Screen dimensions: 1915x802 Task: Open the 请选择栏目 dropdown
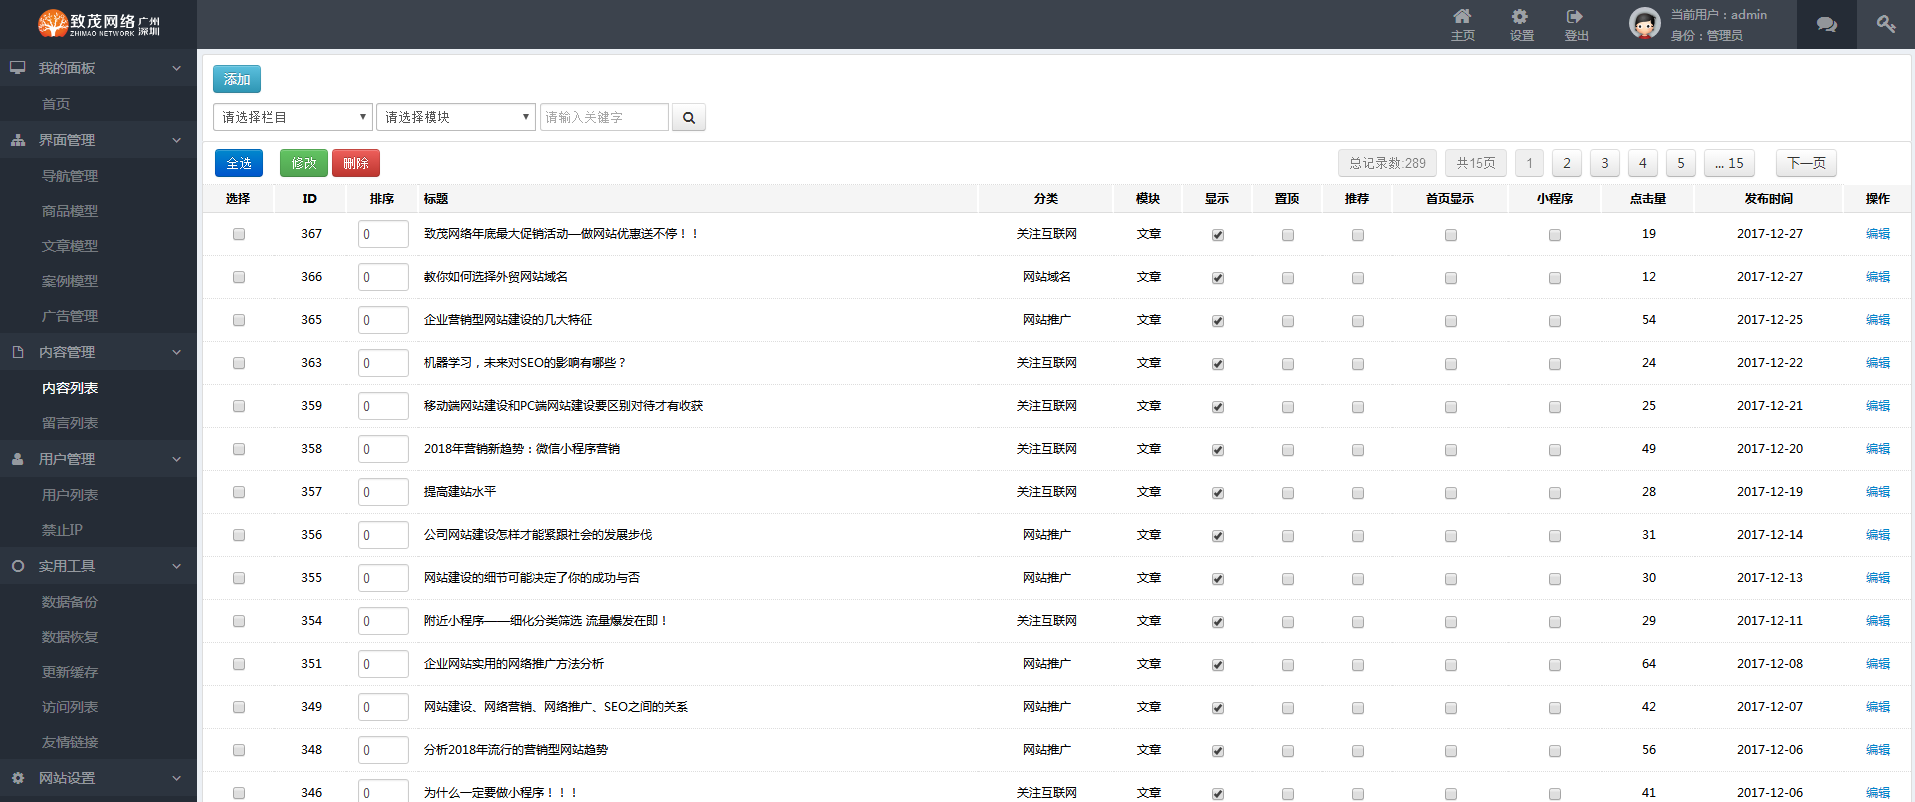tap(292, 118)
